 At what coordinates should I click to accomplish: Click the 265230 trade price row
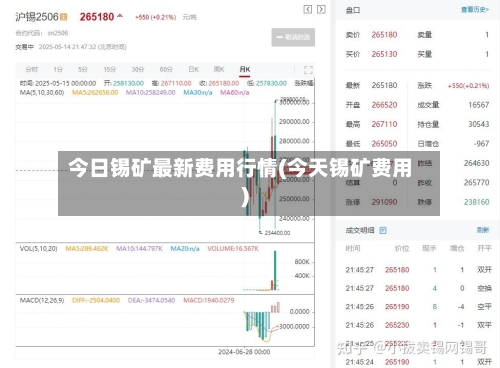tap(418, 325)
